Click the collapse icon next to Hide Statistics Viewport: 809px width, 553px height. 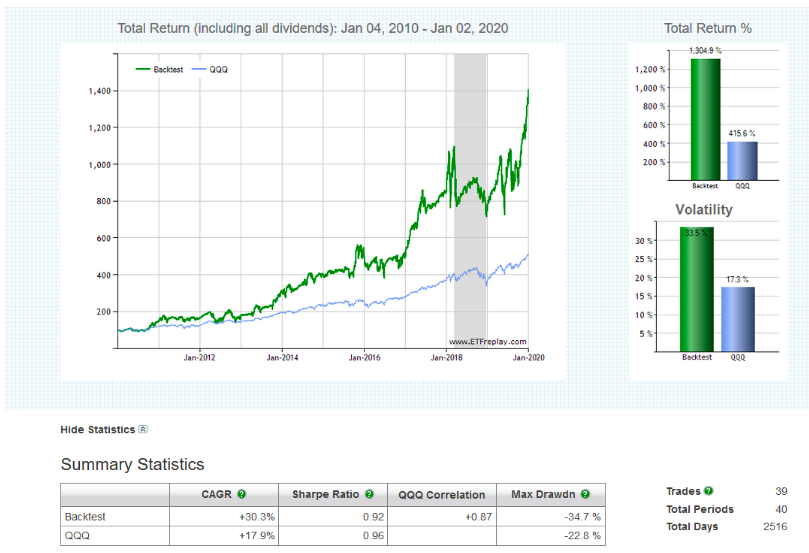[x=143, y=430]
